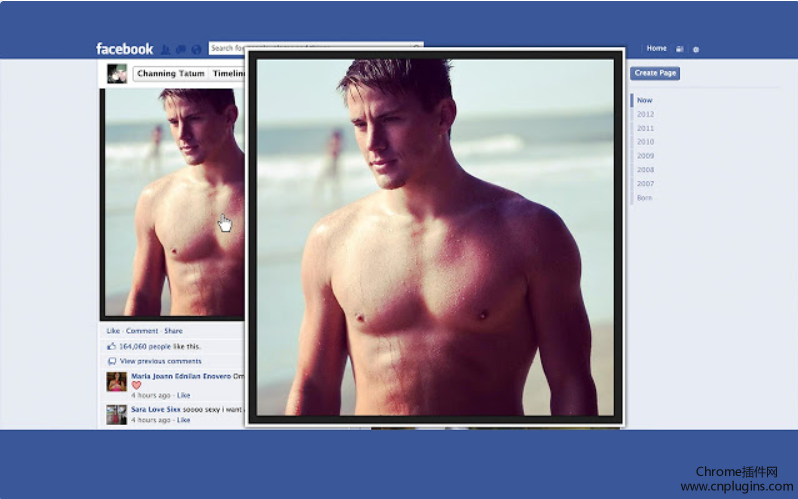Click the Create Page button

coord(655,73)
